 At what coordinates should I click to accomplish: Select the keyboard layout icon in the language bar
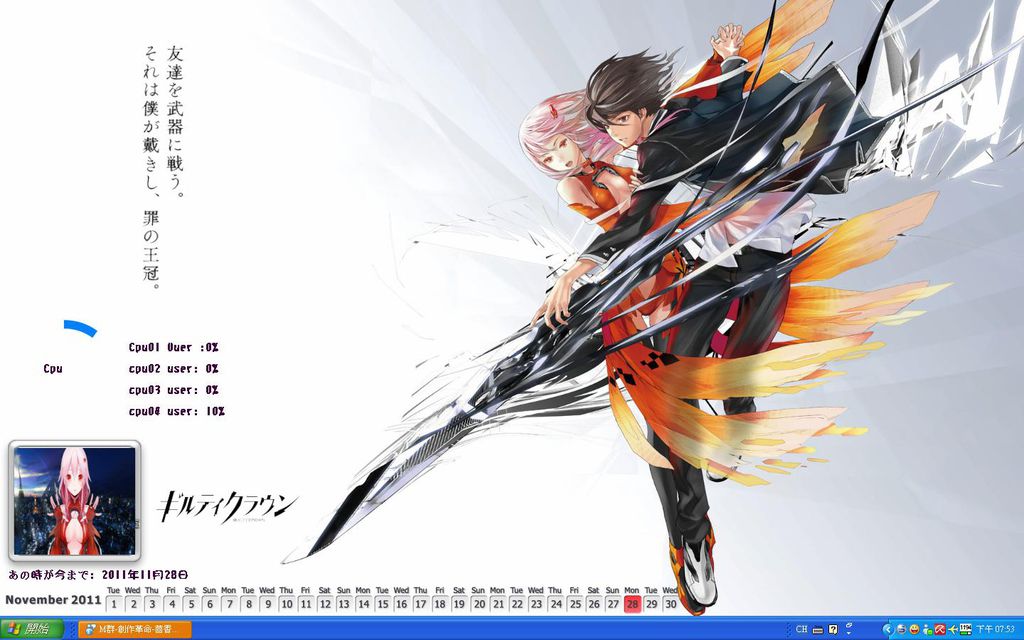point(818,631)
